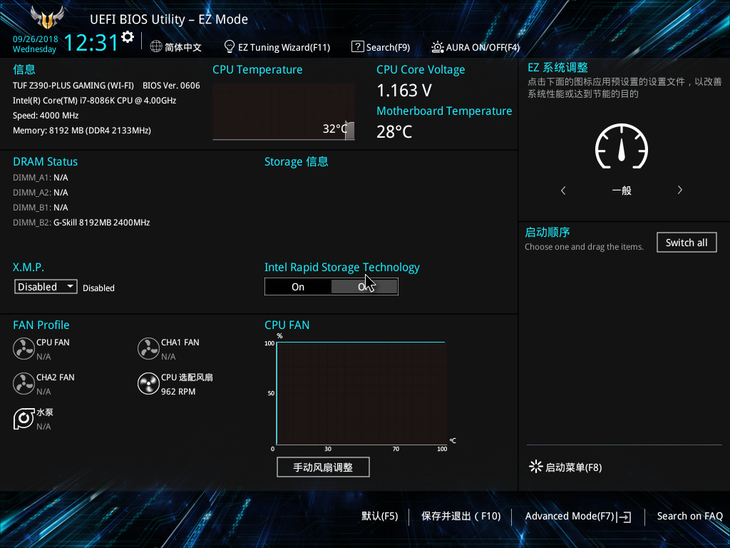730x548 pixels.
Task: Click the Switch all button
Action: (x=687, y=243)
